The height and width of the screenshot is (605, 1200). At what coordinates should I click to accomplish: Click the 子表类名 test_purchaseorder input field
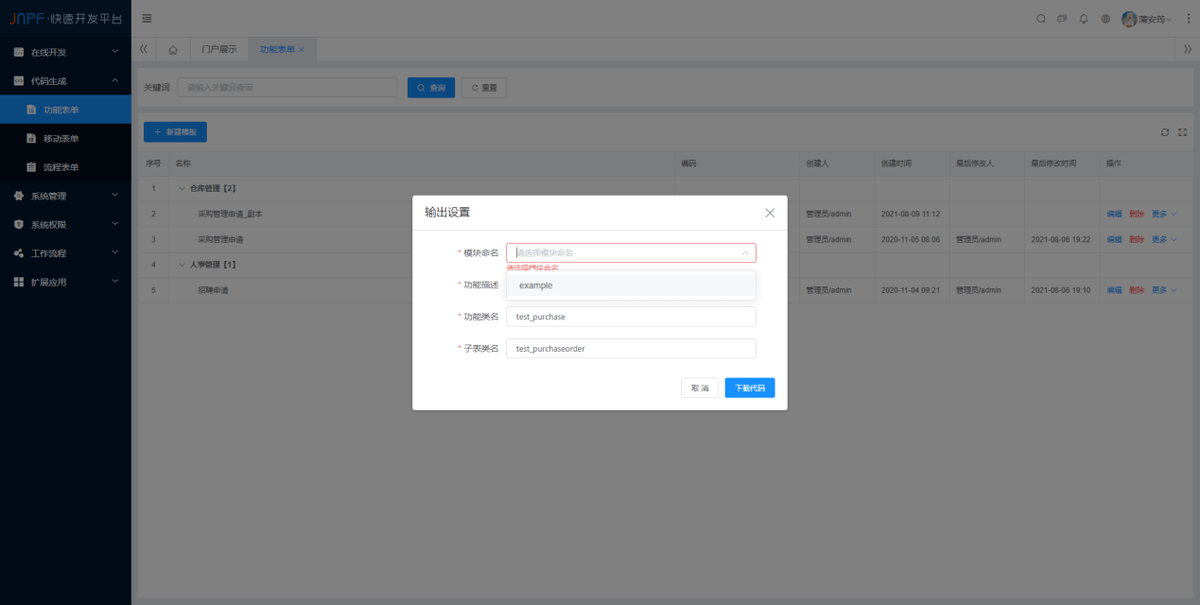pyautogui.click(x=630, y=349)
